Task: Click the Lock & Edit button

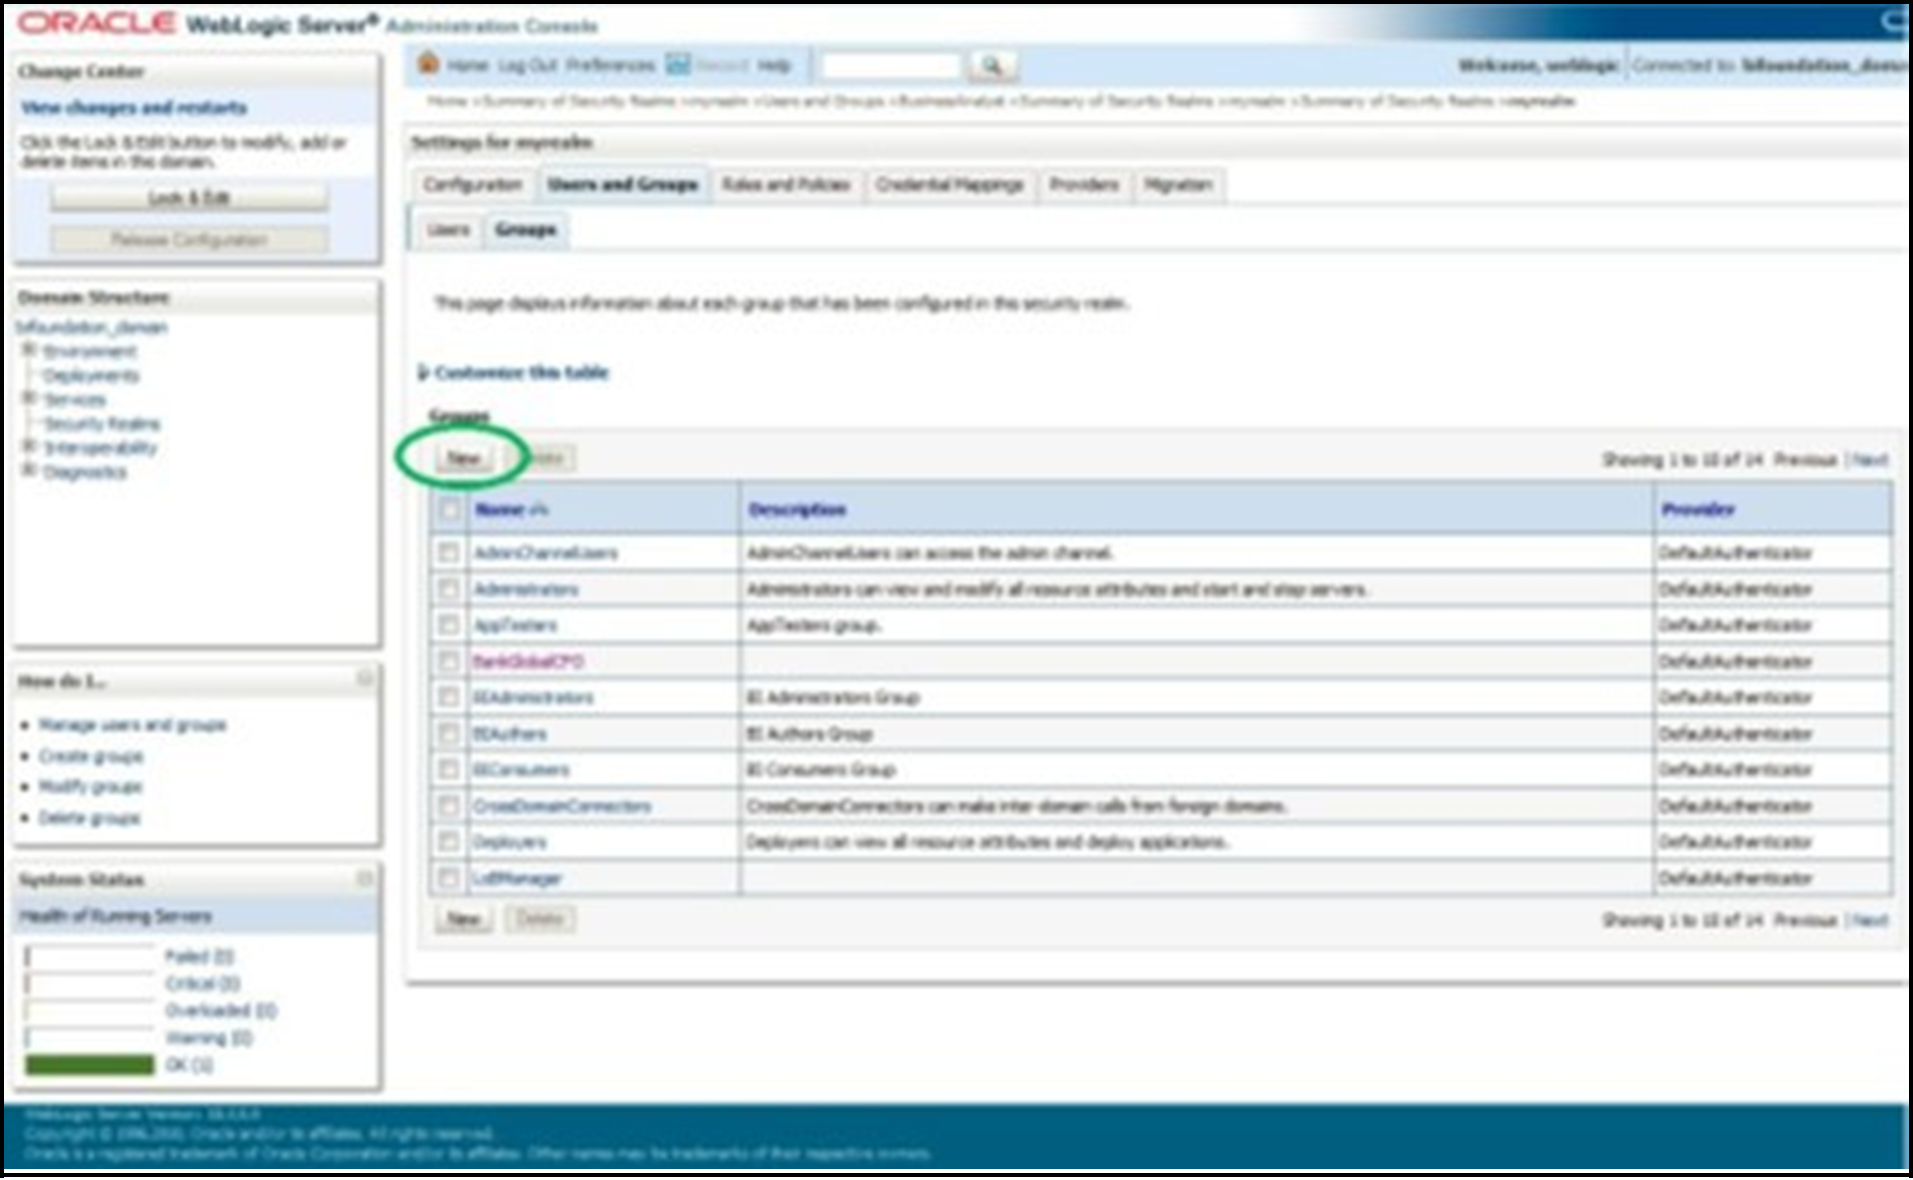Action: tap(189, 198)
